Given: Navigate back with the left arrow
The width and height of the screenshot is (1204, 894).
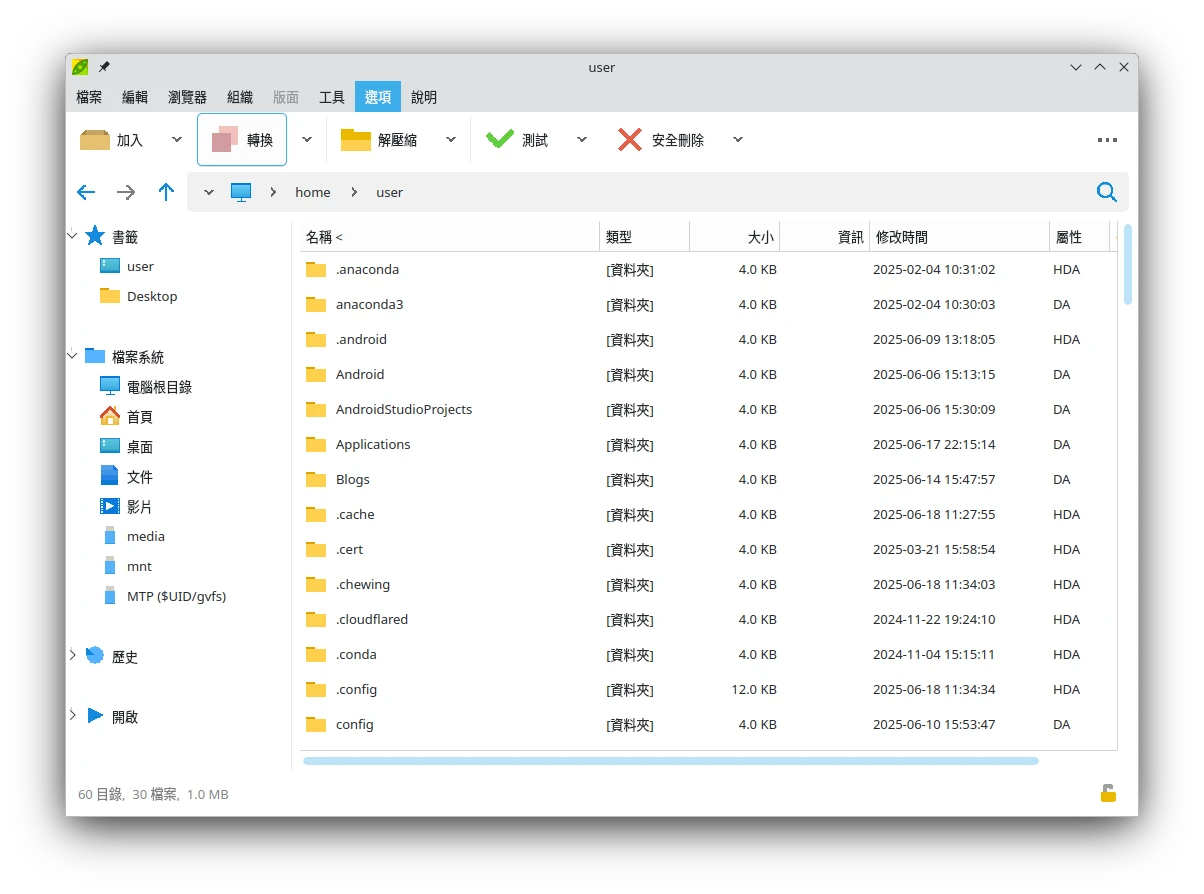Looking at the screenshot, I should (x=86, y=192).
